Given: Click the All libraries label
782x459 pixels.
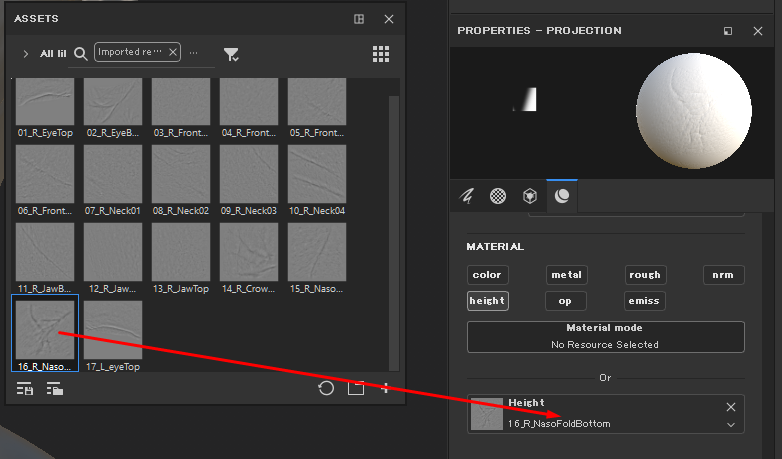Looking at the screenshot, I should pos(53,54).
